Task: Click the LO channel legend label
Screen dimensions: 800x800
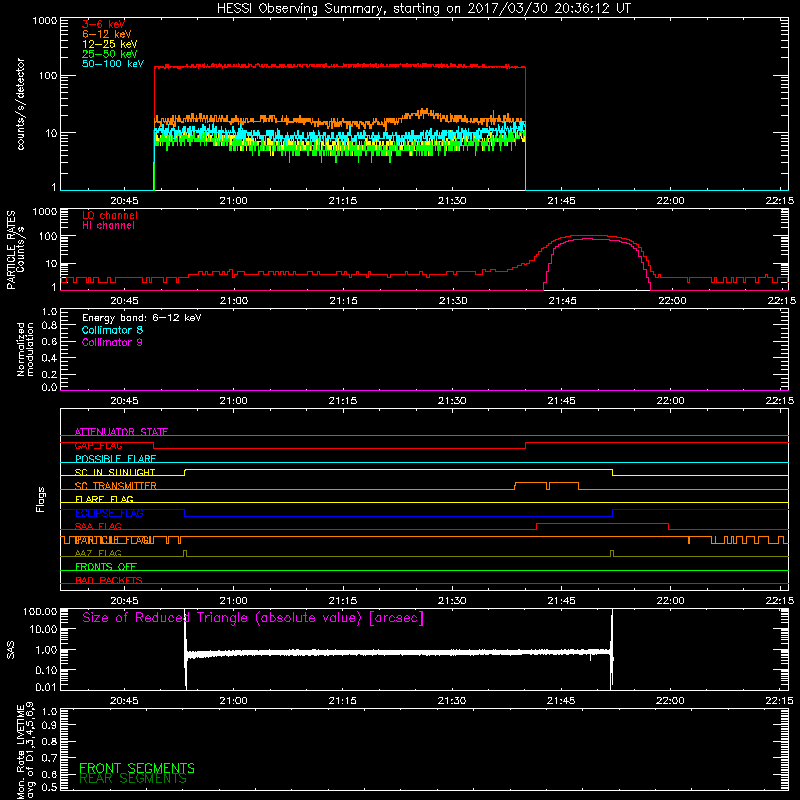Action: click(x=110, y=215)
